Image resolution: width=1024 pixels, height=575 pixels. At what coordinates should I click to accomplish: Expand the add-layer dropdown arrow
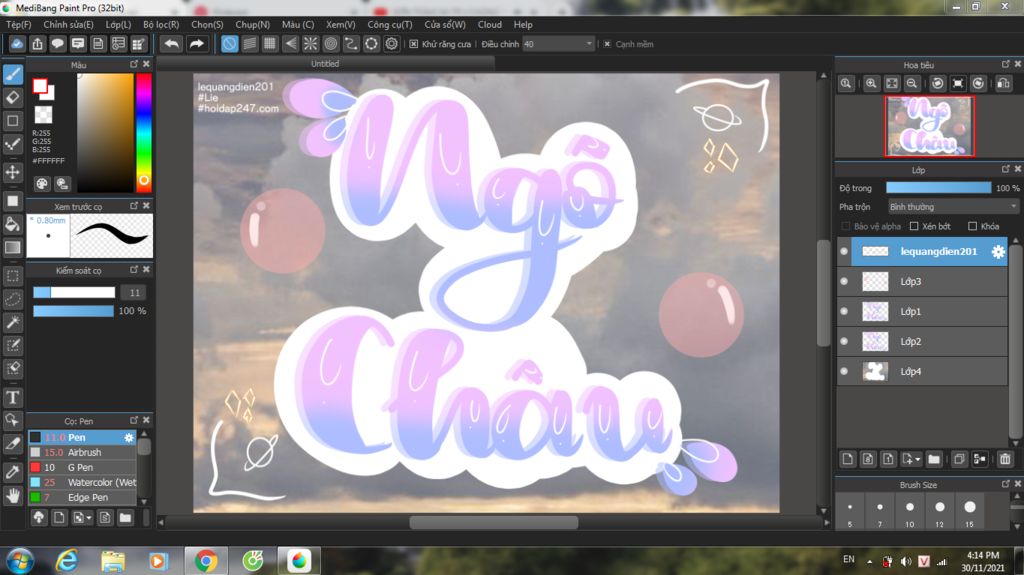point(918,459)
